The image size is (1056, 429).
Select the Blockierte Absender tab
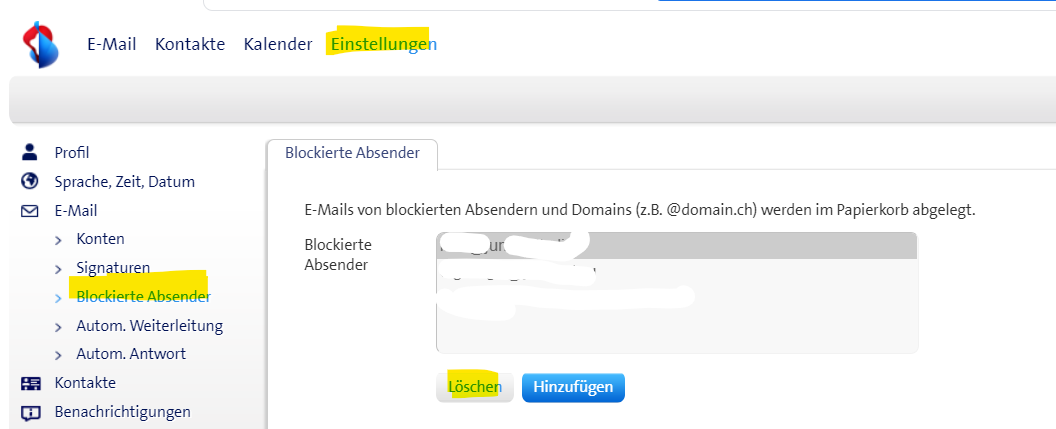coord(352,153)
